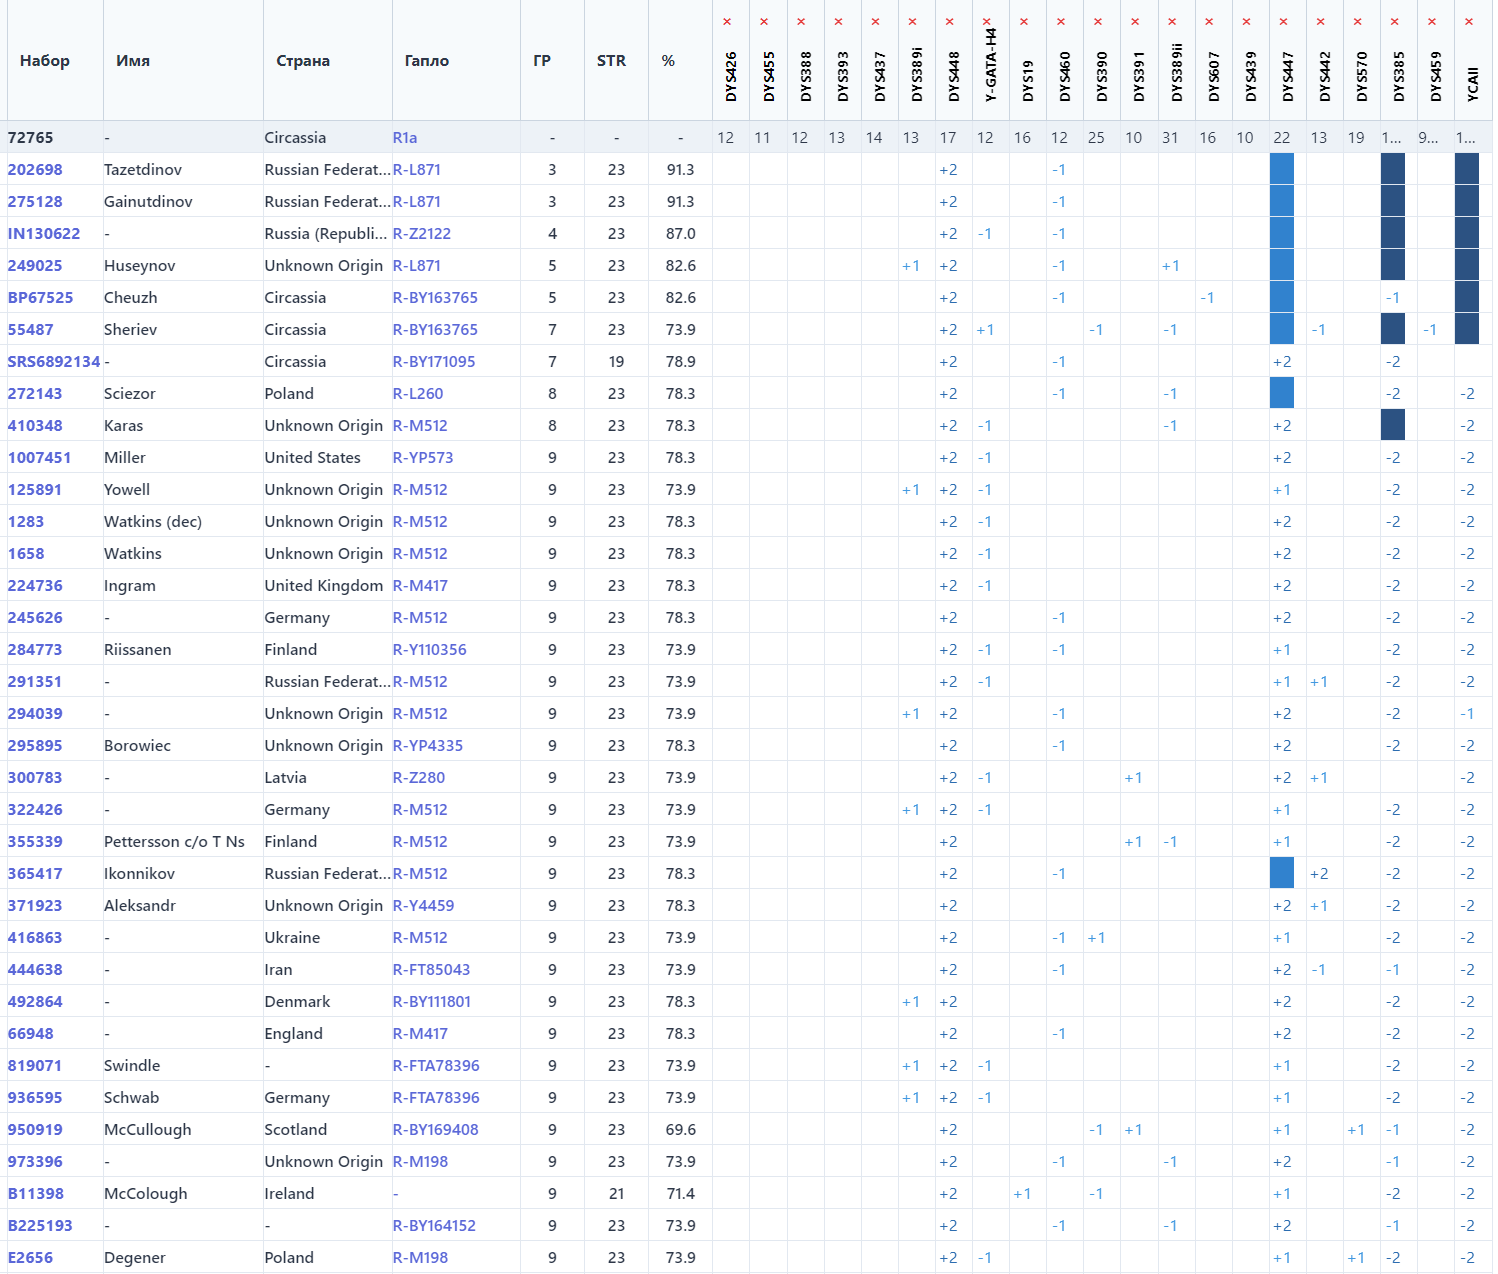1498x1274 pixels.
Task: Delete the DYS393 marker column
Action: 838,22
